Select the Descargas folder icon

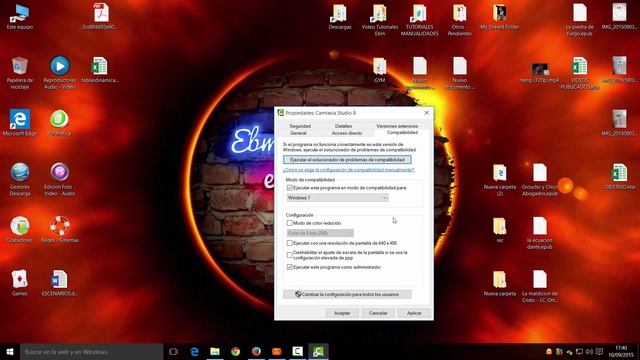tap(340, 16)
